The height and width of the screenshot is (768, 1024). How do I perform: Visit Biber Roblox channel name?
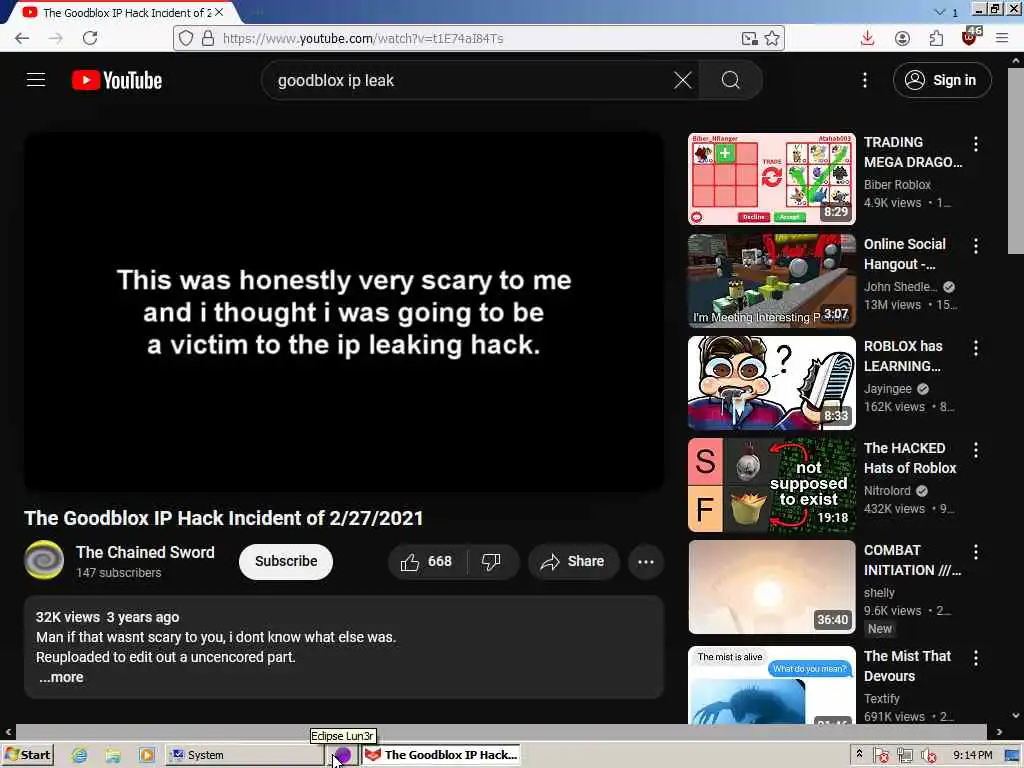click(x=897, y=185)
